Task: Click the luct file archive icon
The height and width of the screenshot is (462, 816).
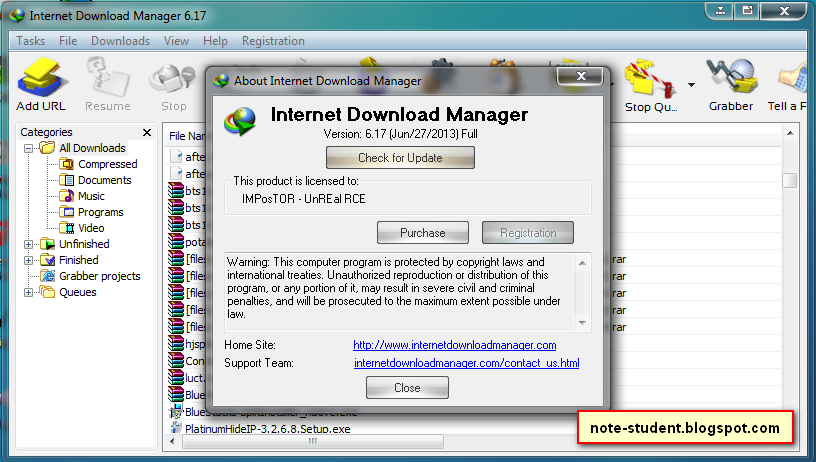Action: [x=176, y=378]
